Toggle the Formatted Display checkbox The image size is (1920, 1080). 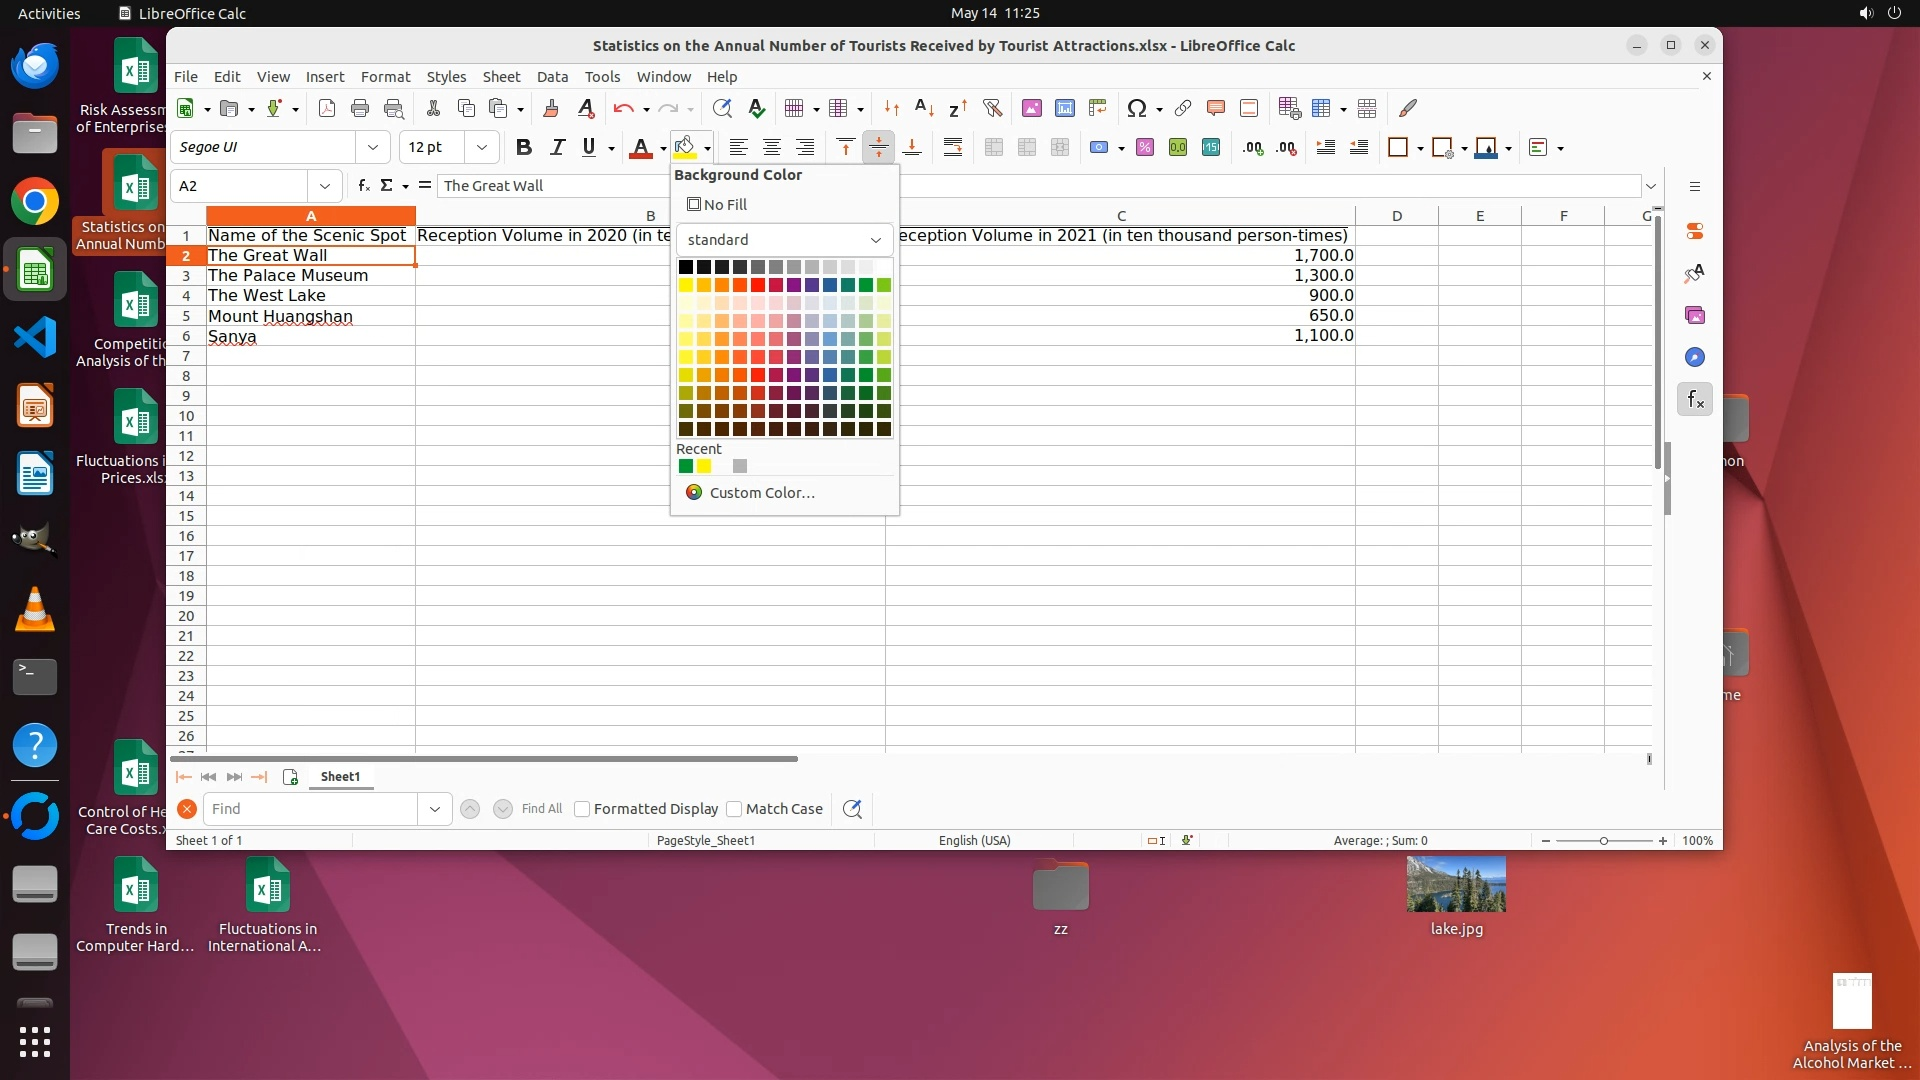(x=582, y=809)
